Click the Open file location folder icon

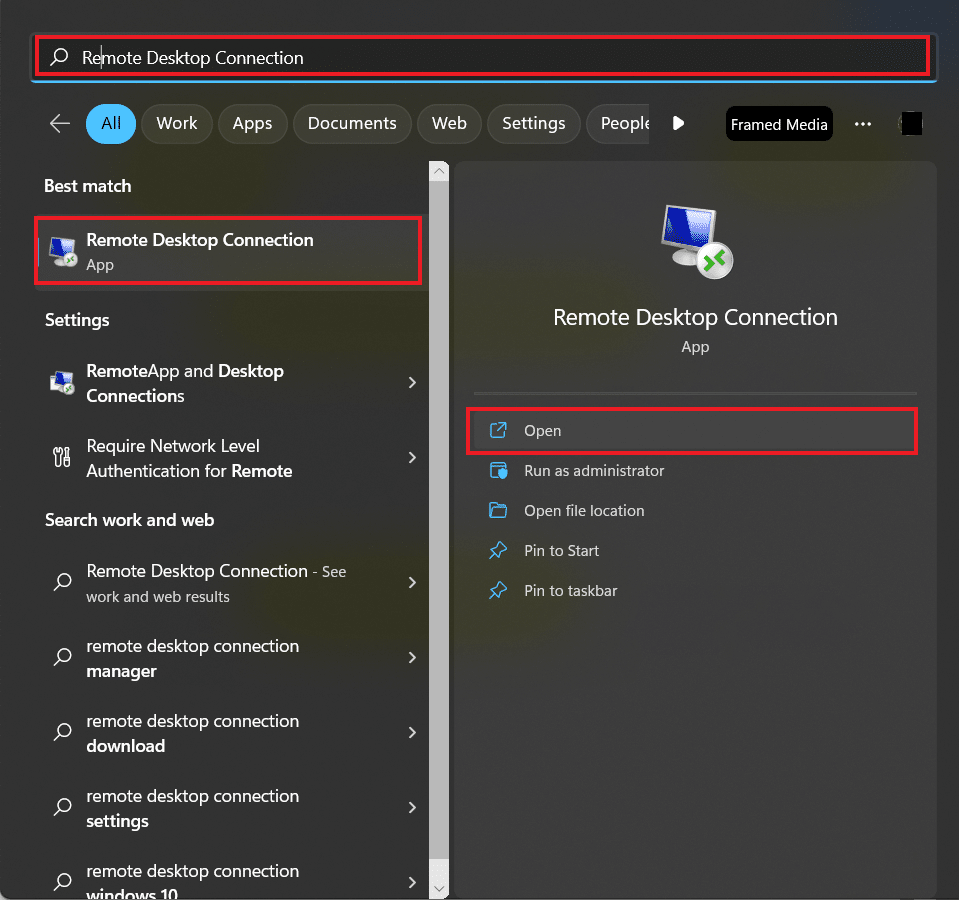click(x=498, y=511)
